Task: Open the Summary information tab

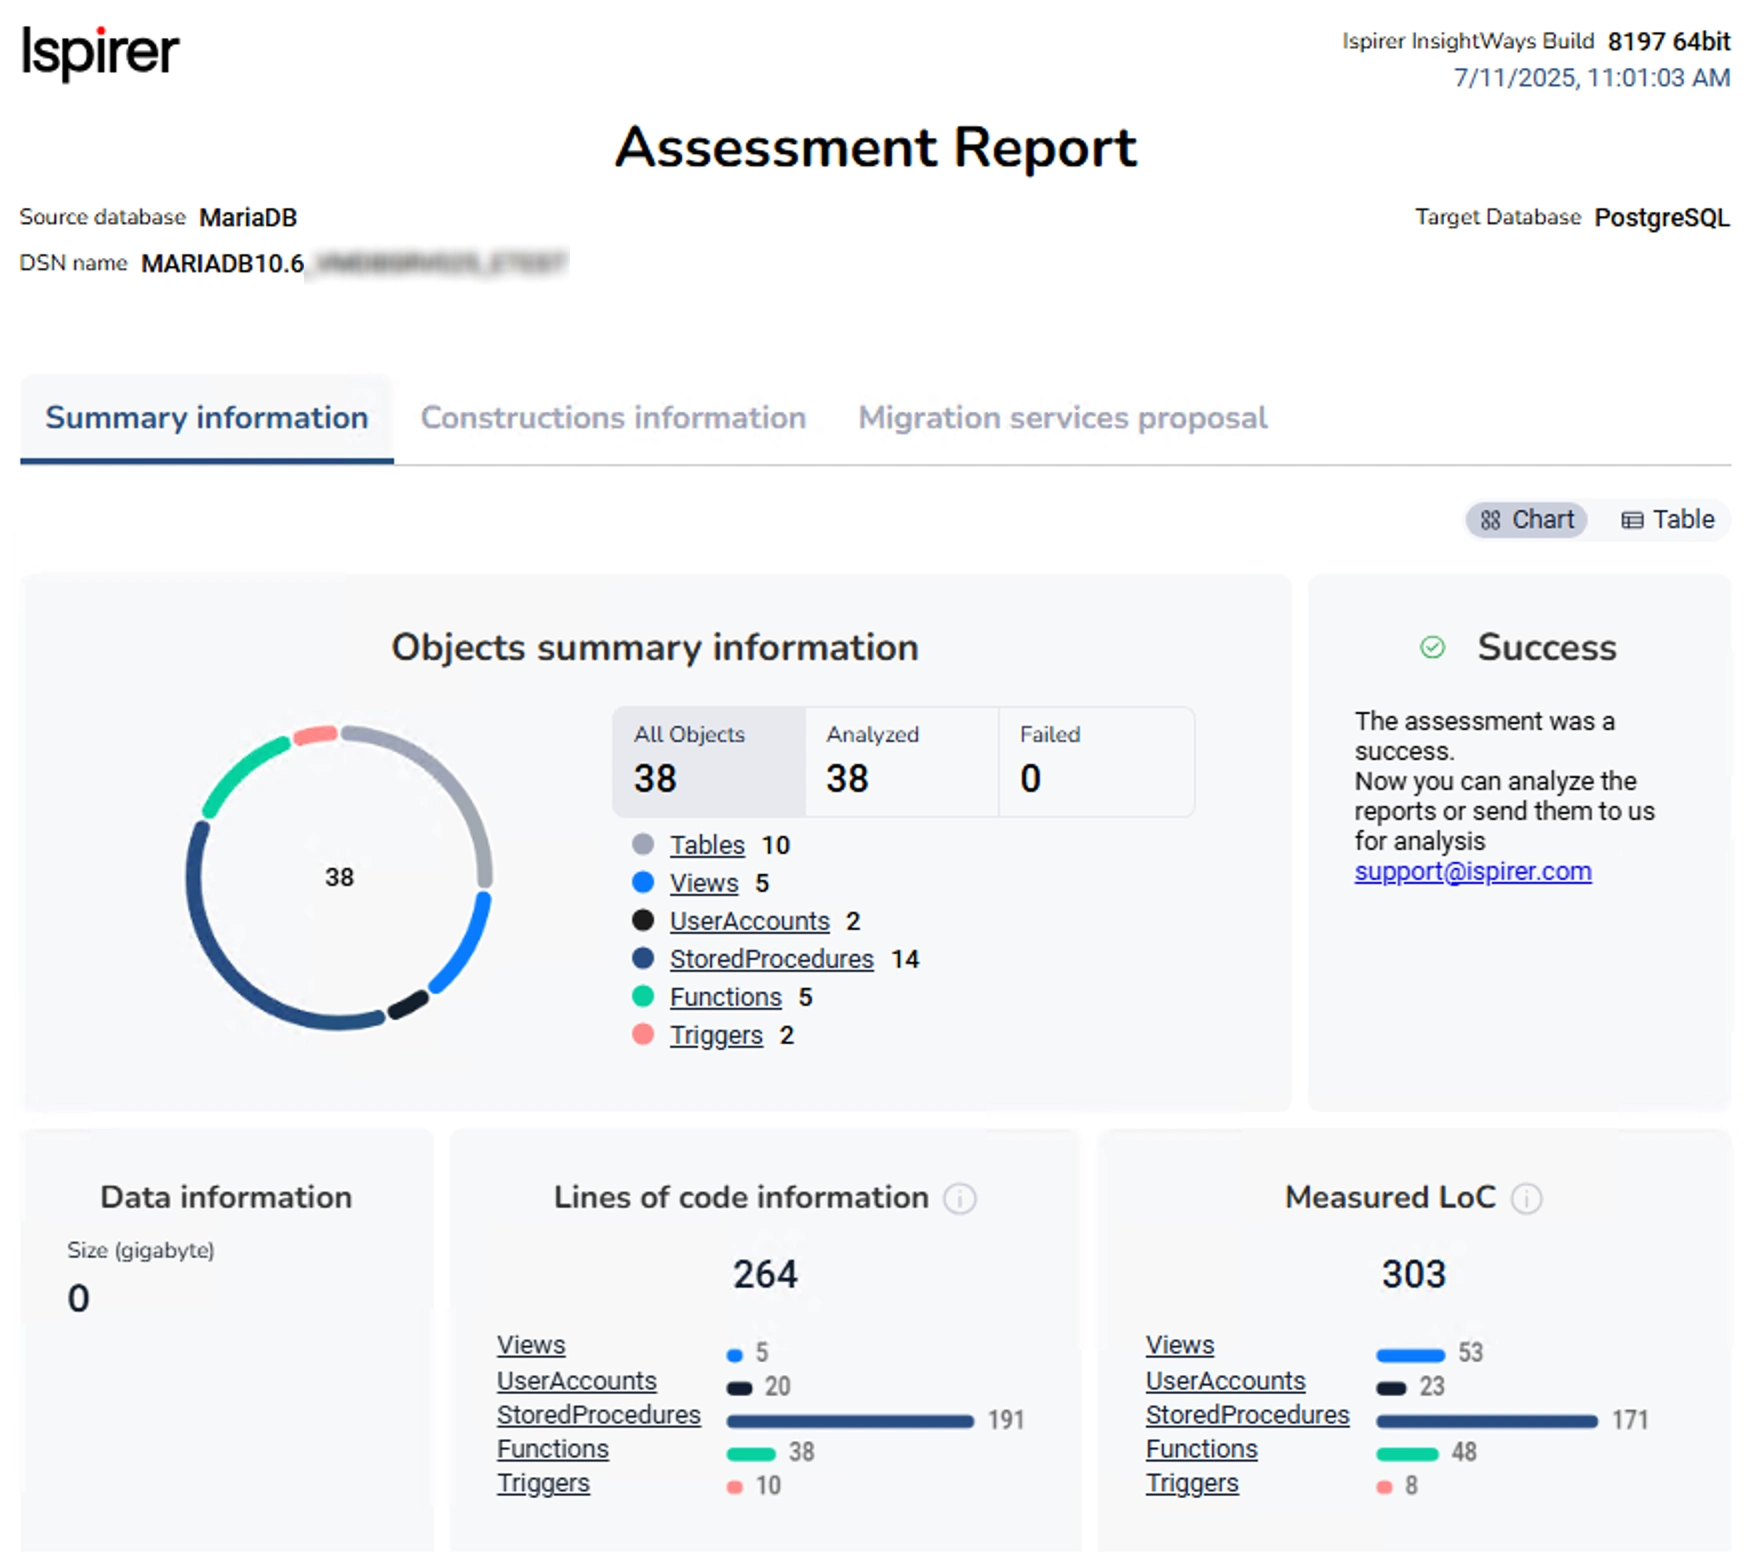Action: coord(207,418)
